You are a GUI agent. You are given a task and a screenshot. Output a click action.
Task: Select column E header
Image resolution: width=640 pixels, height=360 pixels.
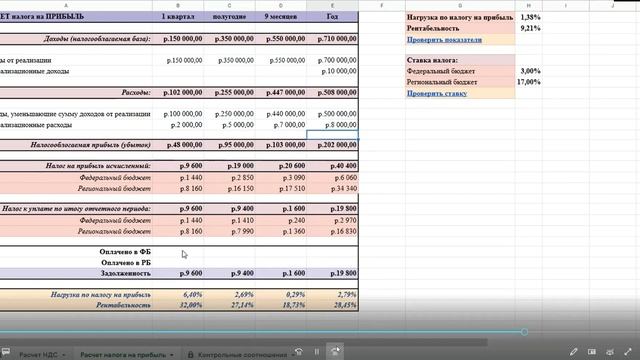tap(332, 5)
